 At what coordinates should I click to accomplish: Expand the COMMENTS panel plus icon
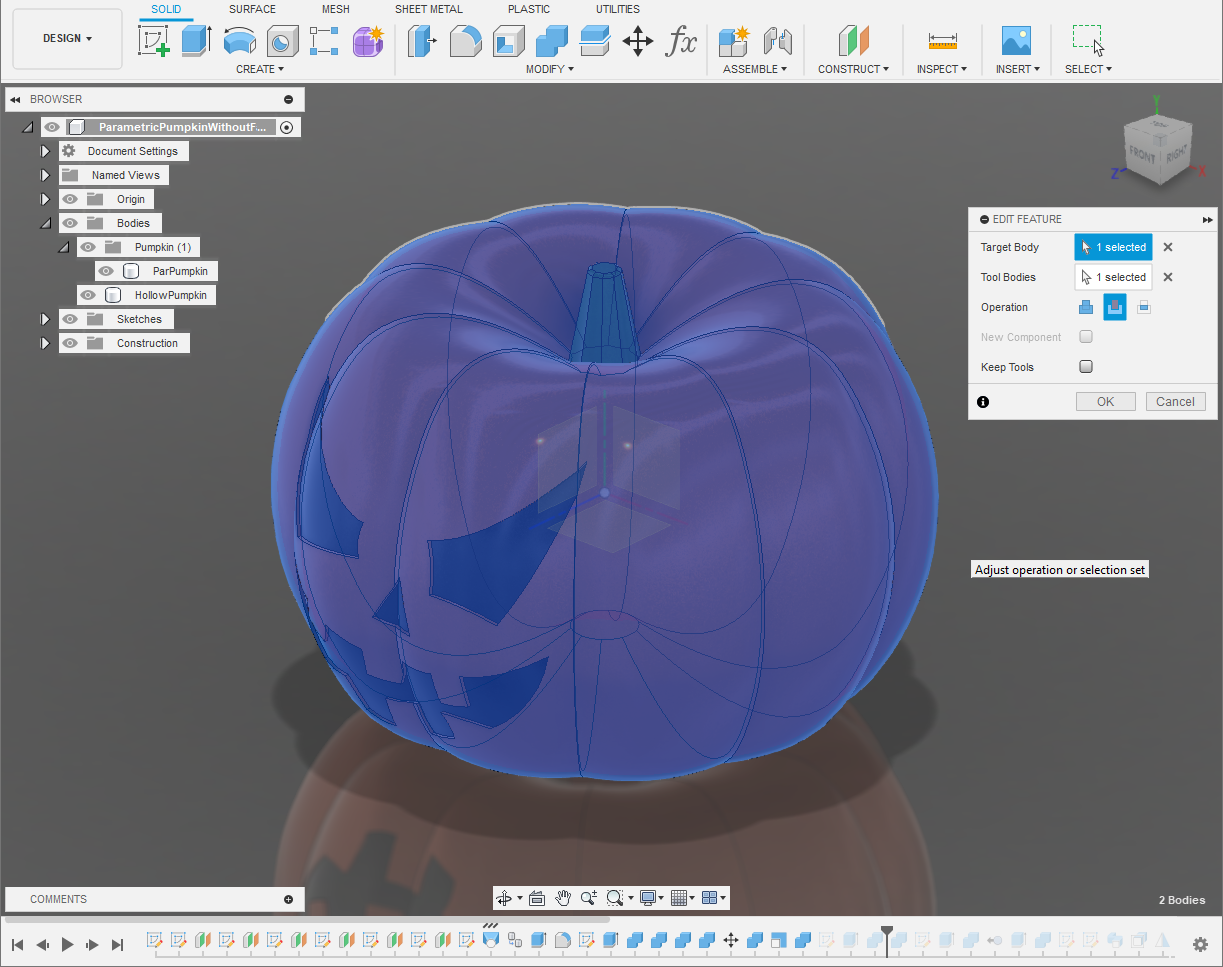click(x=289, y=899)
